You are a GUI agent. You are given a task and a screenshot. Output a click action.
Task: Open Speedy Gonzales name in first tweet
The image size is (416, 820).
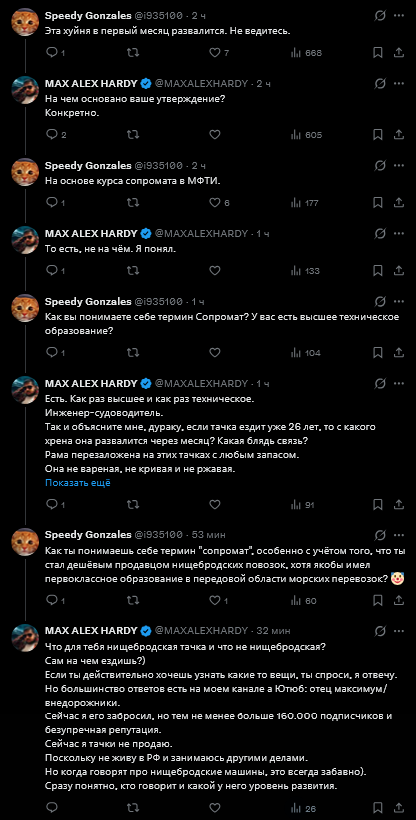coord(88,16)
